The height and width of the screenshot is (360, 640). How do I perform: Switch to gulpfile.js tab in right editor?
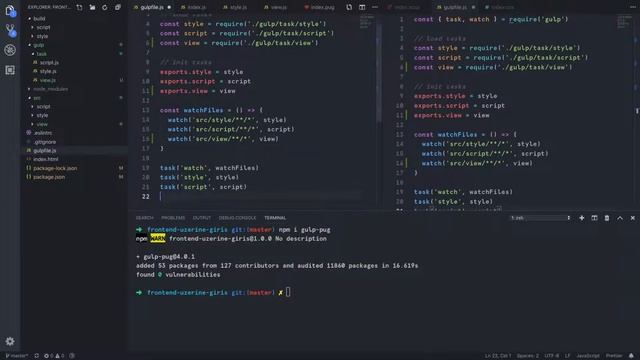coord(455,7)
